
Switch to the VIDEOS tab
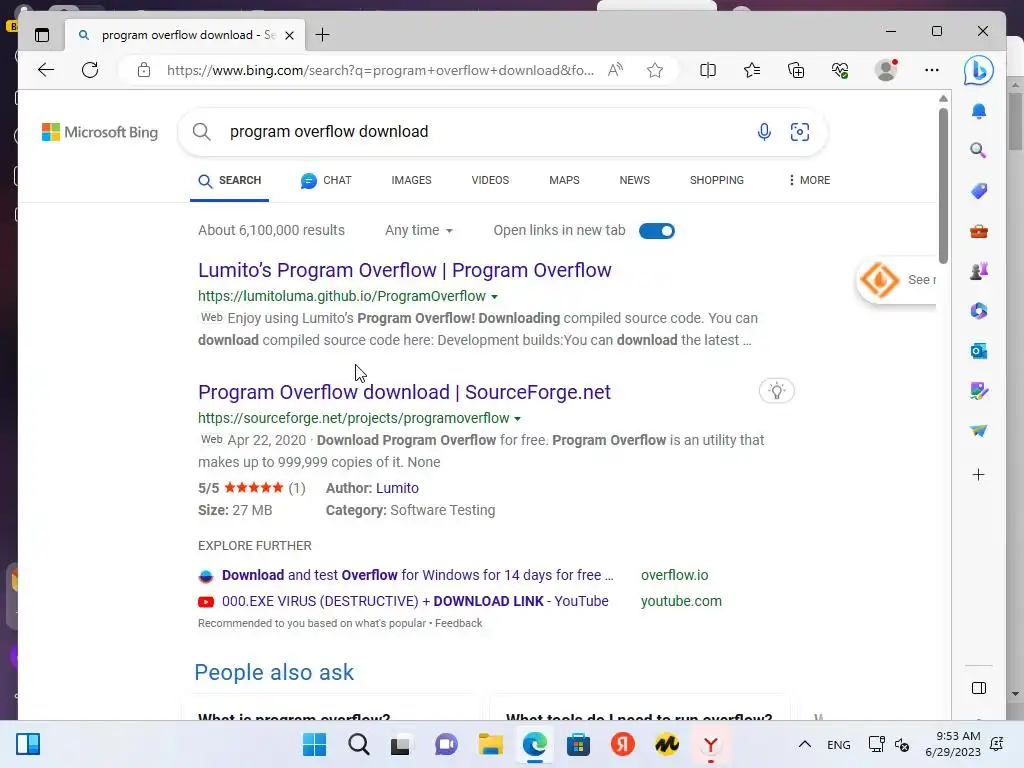pyautogui.click(x=490, y=180)
